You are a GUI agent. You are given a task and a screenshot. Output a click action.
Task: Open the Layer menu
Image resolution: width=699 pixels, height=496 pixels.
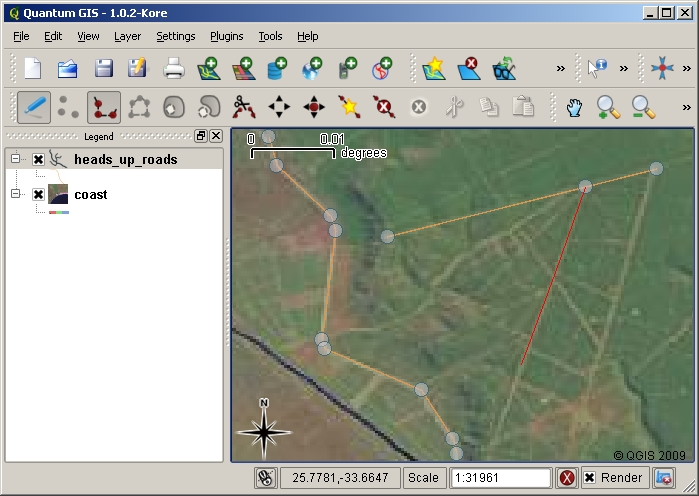click(127, 36)
